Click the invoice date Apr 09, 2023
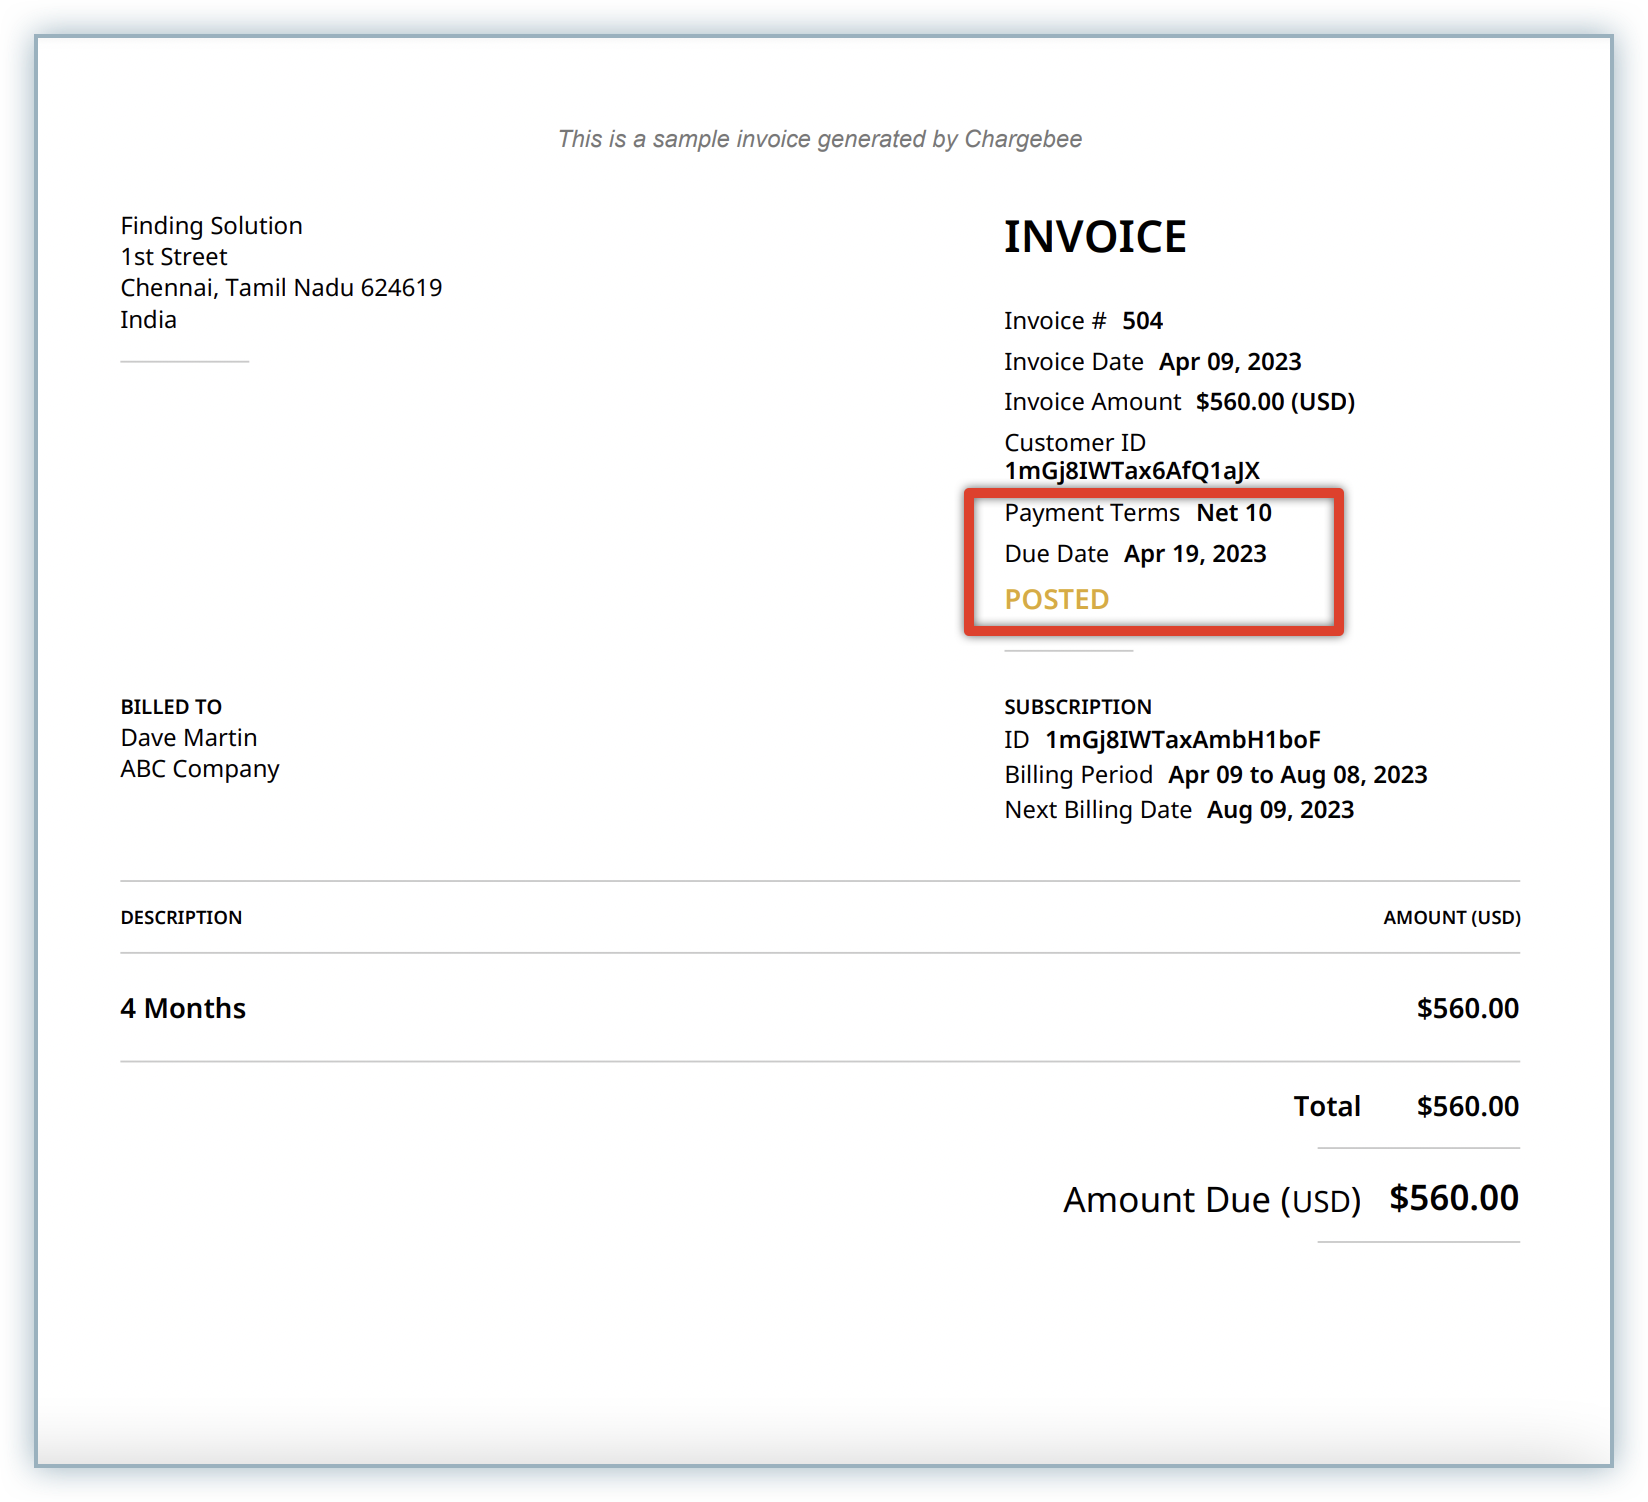The image size is (1648, 1502). (x=1229, y=362)
